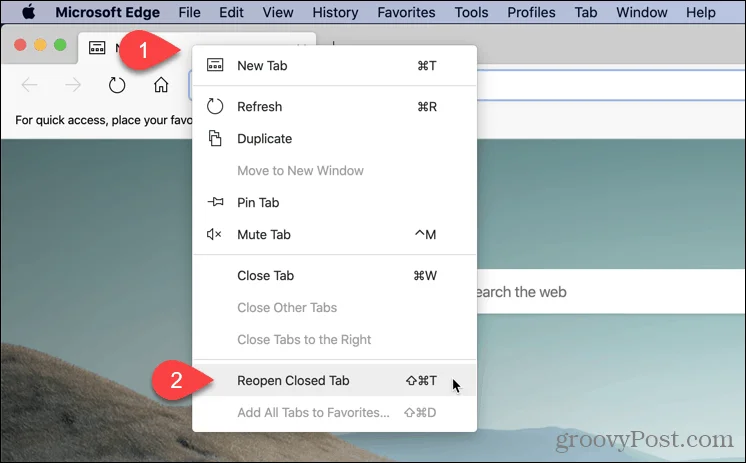Click the New Tab menu icon

215,65
